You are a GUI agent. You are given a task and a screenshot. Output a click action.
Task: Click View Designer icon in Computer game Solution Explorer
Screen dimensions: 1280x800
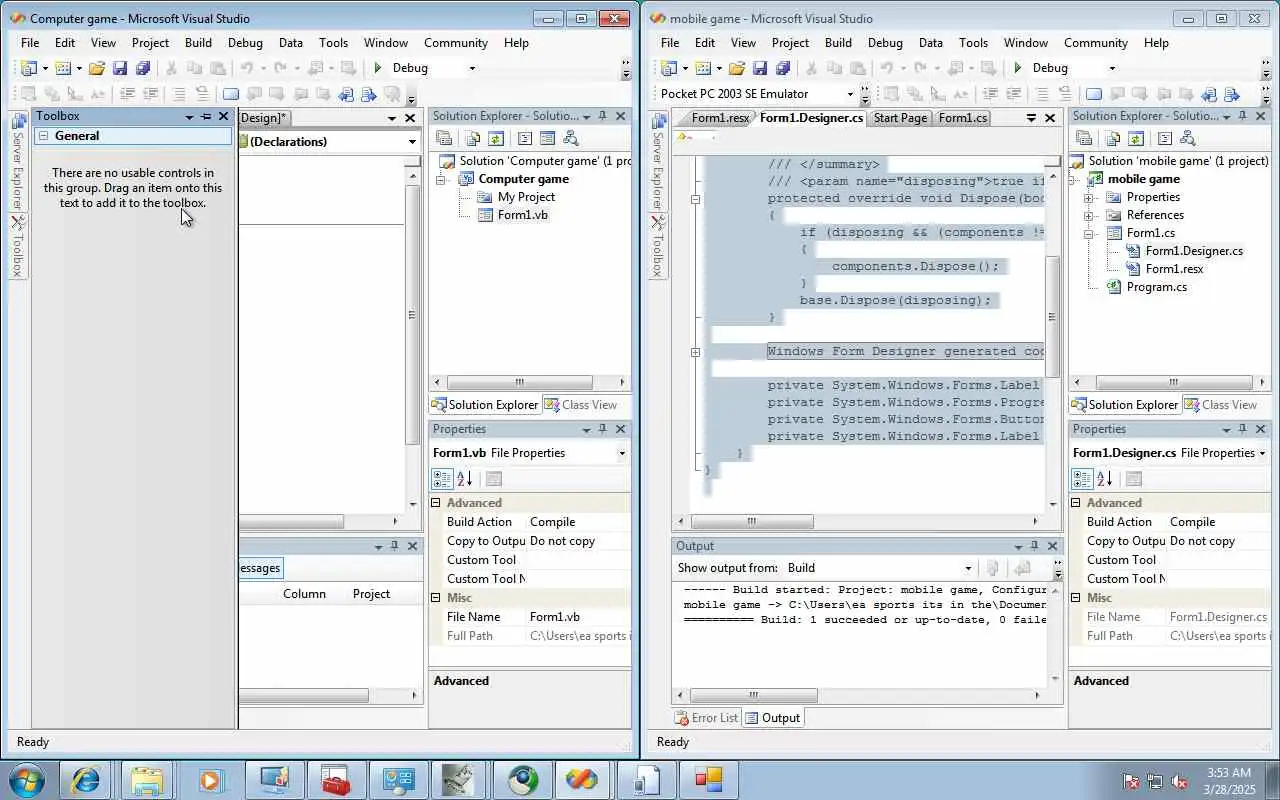pyautogui.click(x=548, y=138)
